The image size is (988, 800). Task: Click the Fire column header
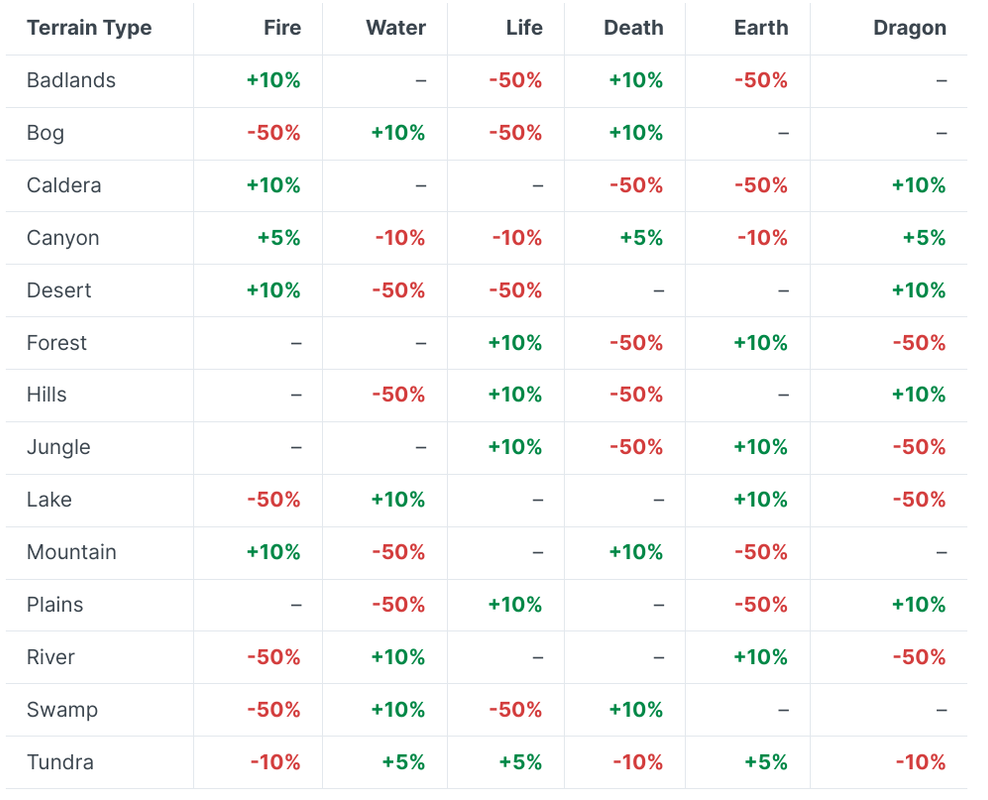[x=282, y=28]
